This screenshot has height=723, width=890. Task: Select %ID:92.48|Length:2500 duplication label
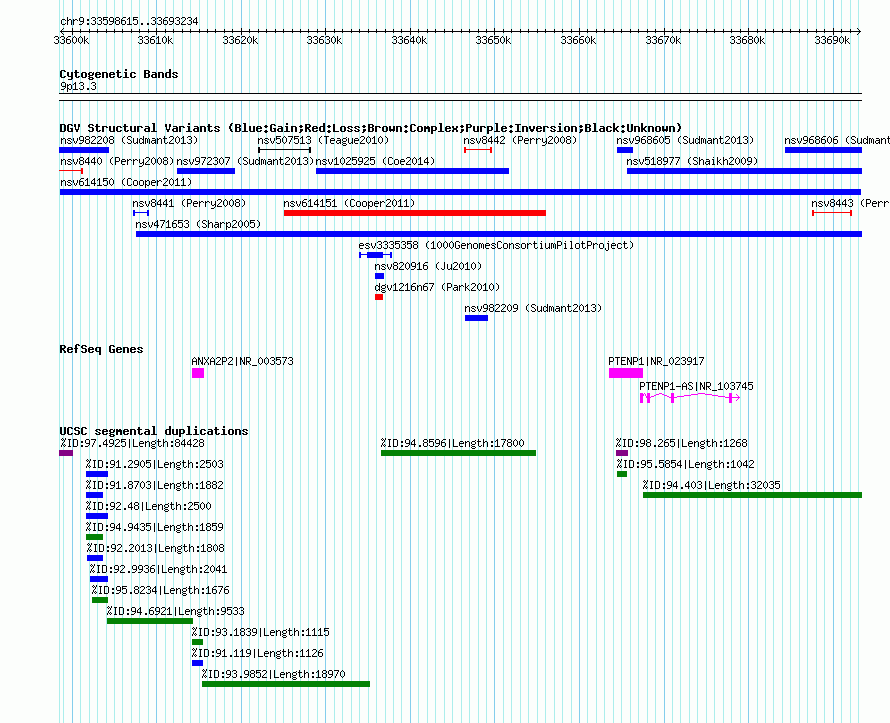click(149, 506)
